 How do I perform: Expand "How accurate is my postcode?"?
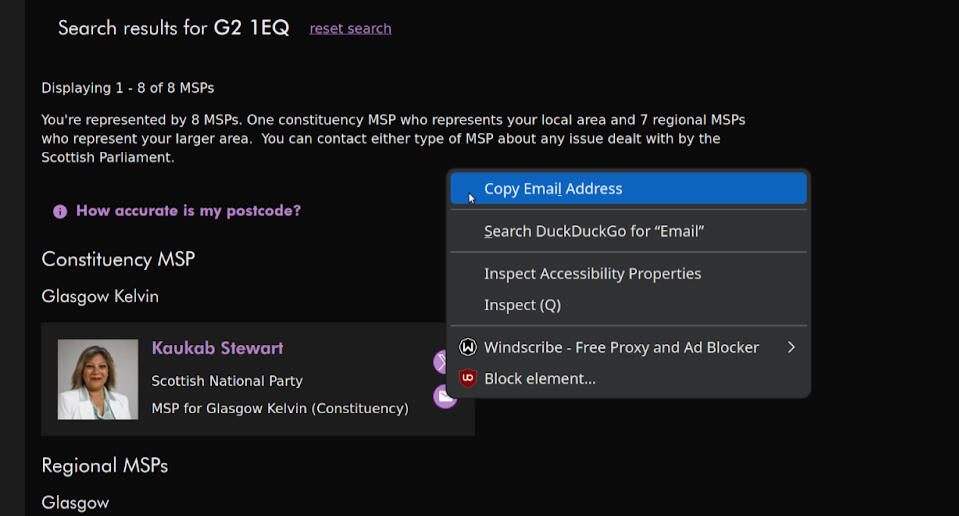[x=188, y=211]
